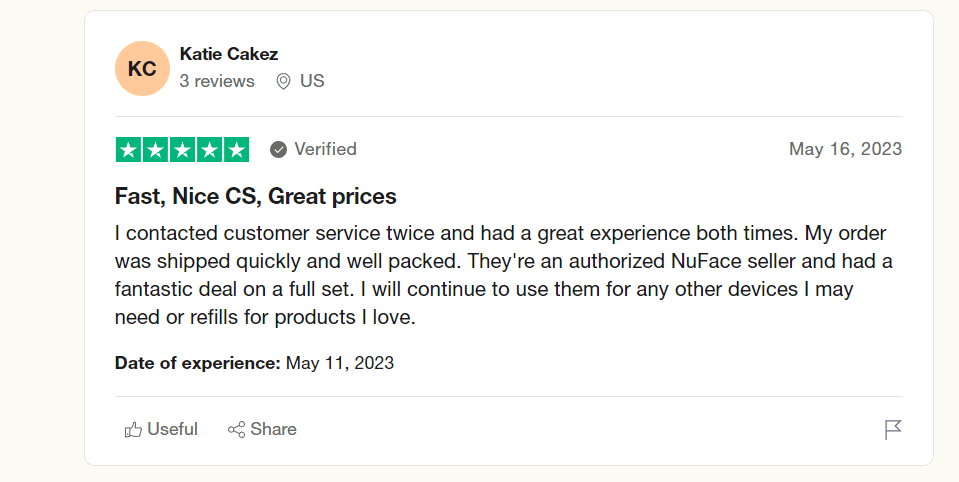Click the Verified label text

(x=325, y=149)
